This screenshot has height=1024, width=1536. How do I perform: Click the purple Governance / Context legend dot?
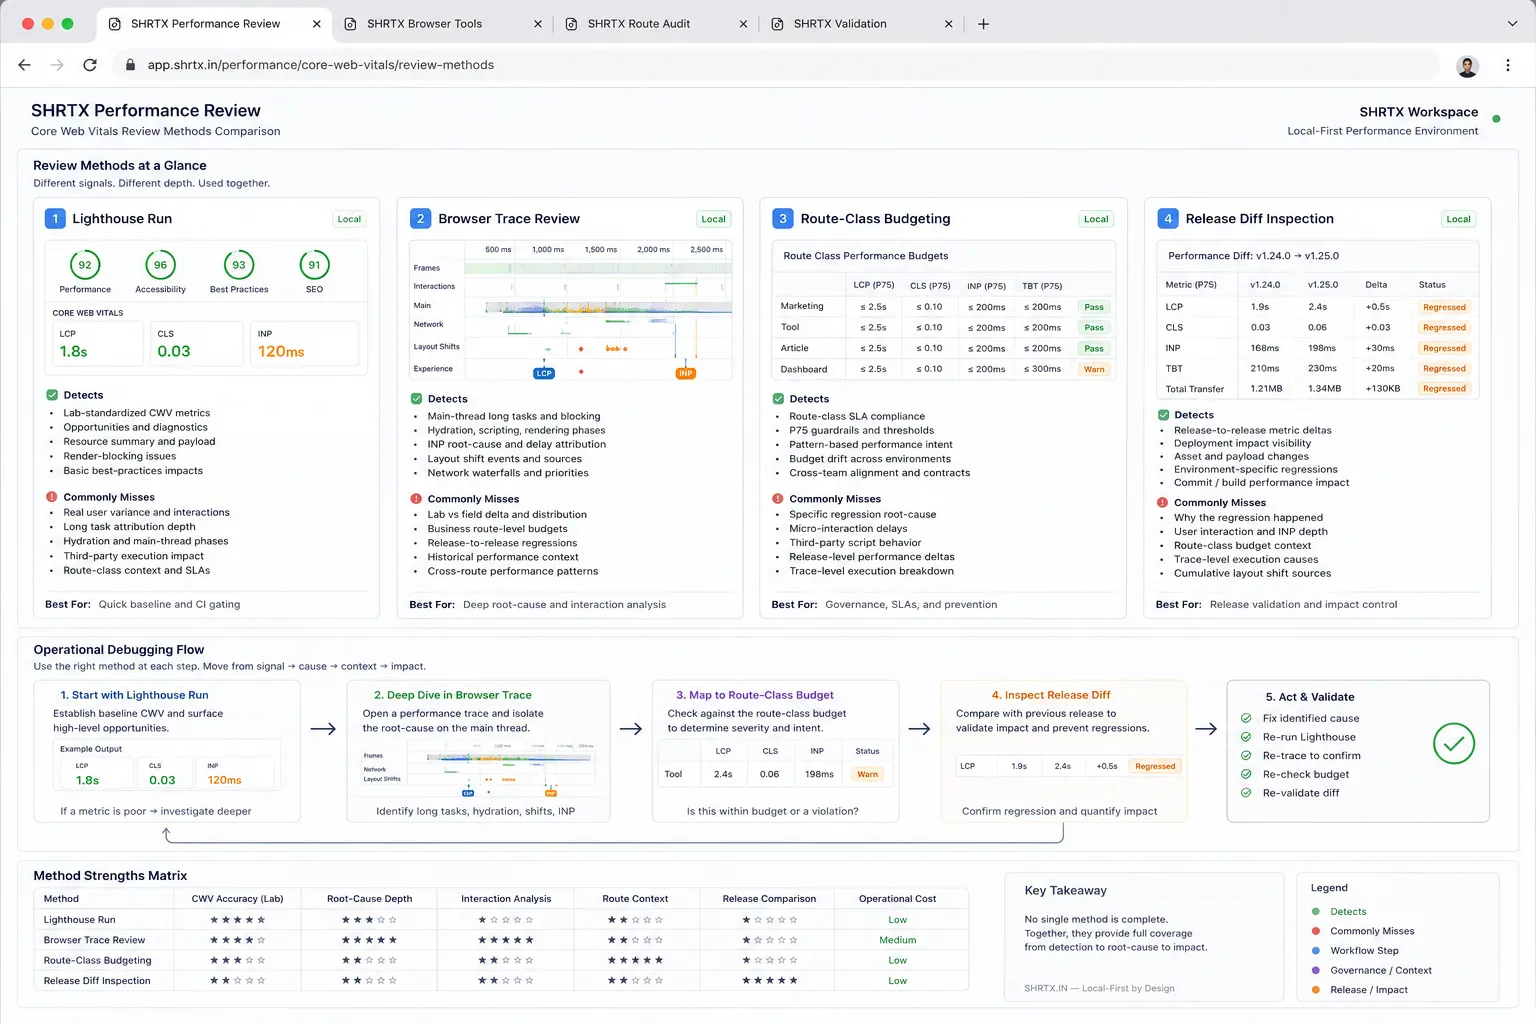pos(1316,970)
